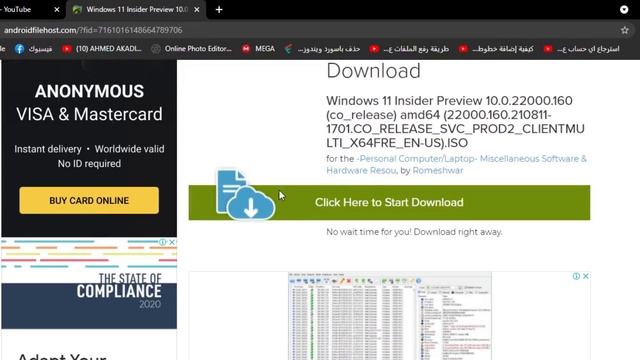Click the BUY CARD ONLINE button
Screen dimensions: 640x360
(x=89, y=200)
